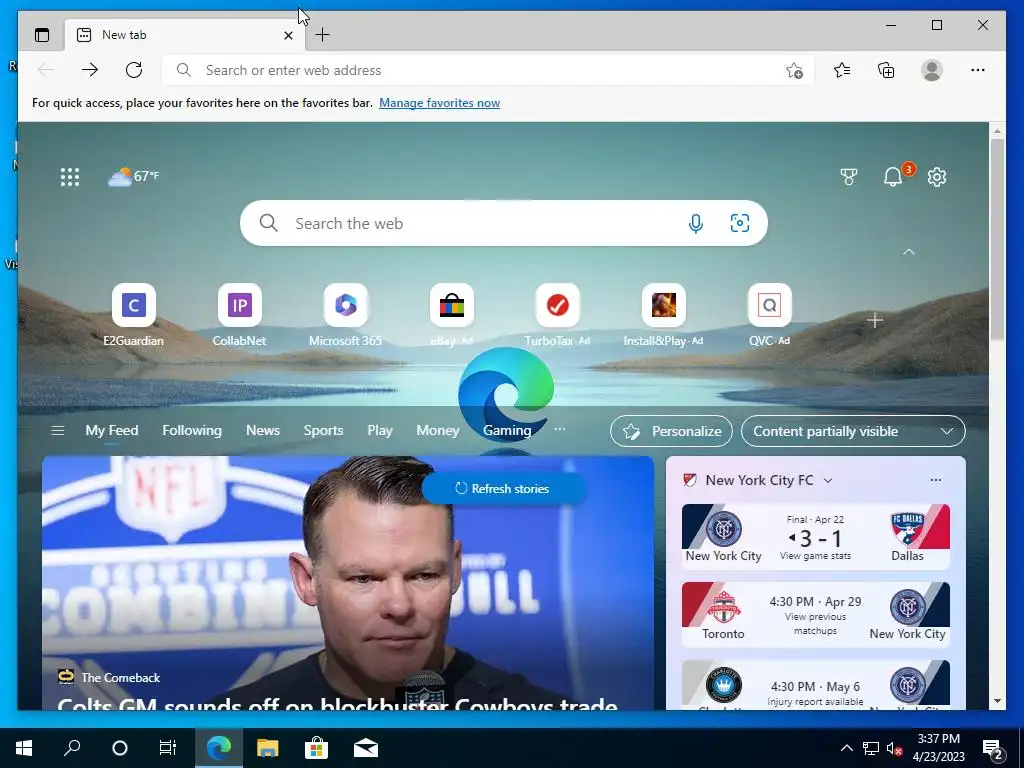Open the Collections icon
The width and height of the screenshot is (1024, 768).
coord(886,70)
